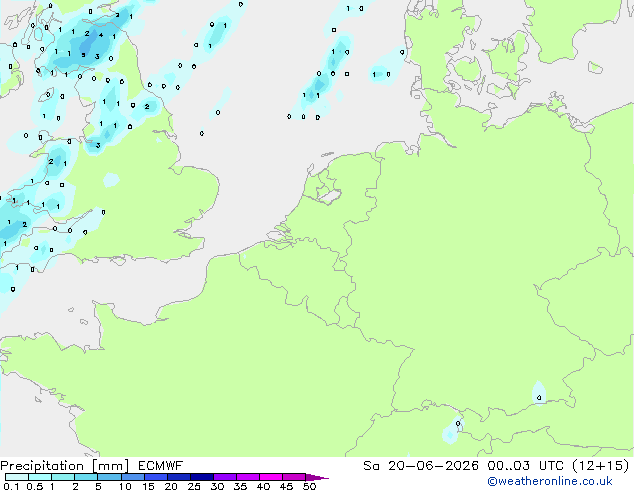Click the 30–35 mm purple legend swatch
Viewport: 634px width, 490px height.
click(x=225, y=477)
